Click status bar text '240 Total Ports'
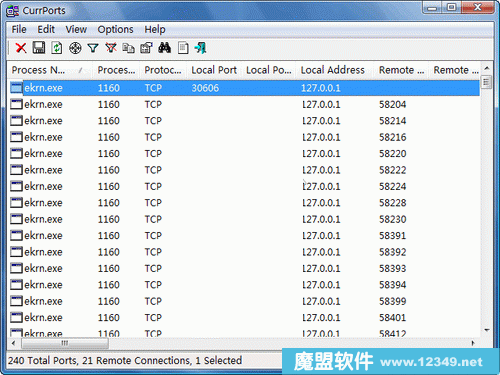The image size is (500, 375). (x=43, y=361)
